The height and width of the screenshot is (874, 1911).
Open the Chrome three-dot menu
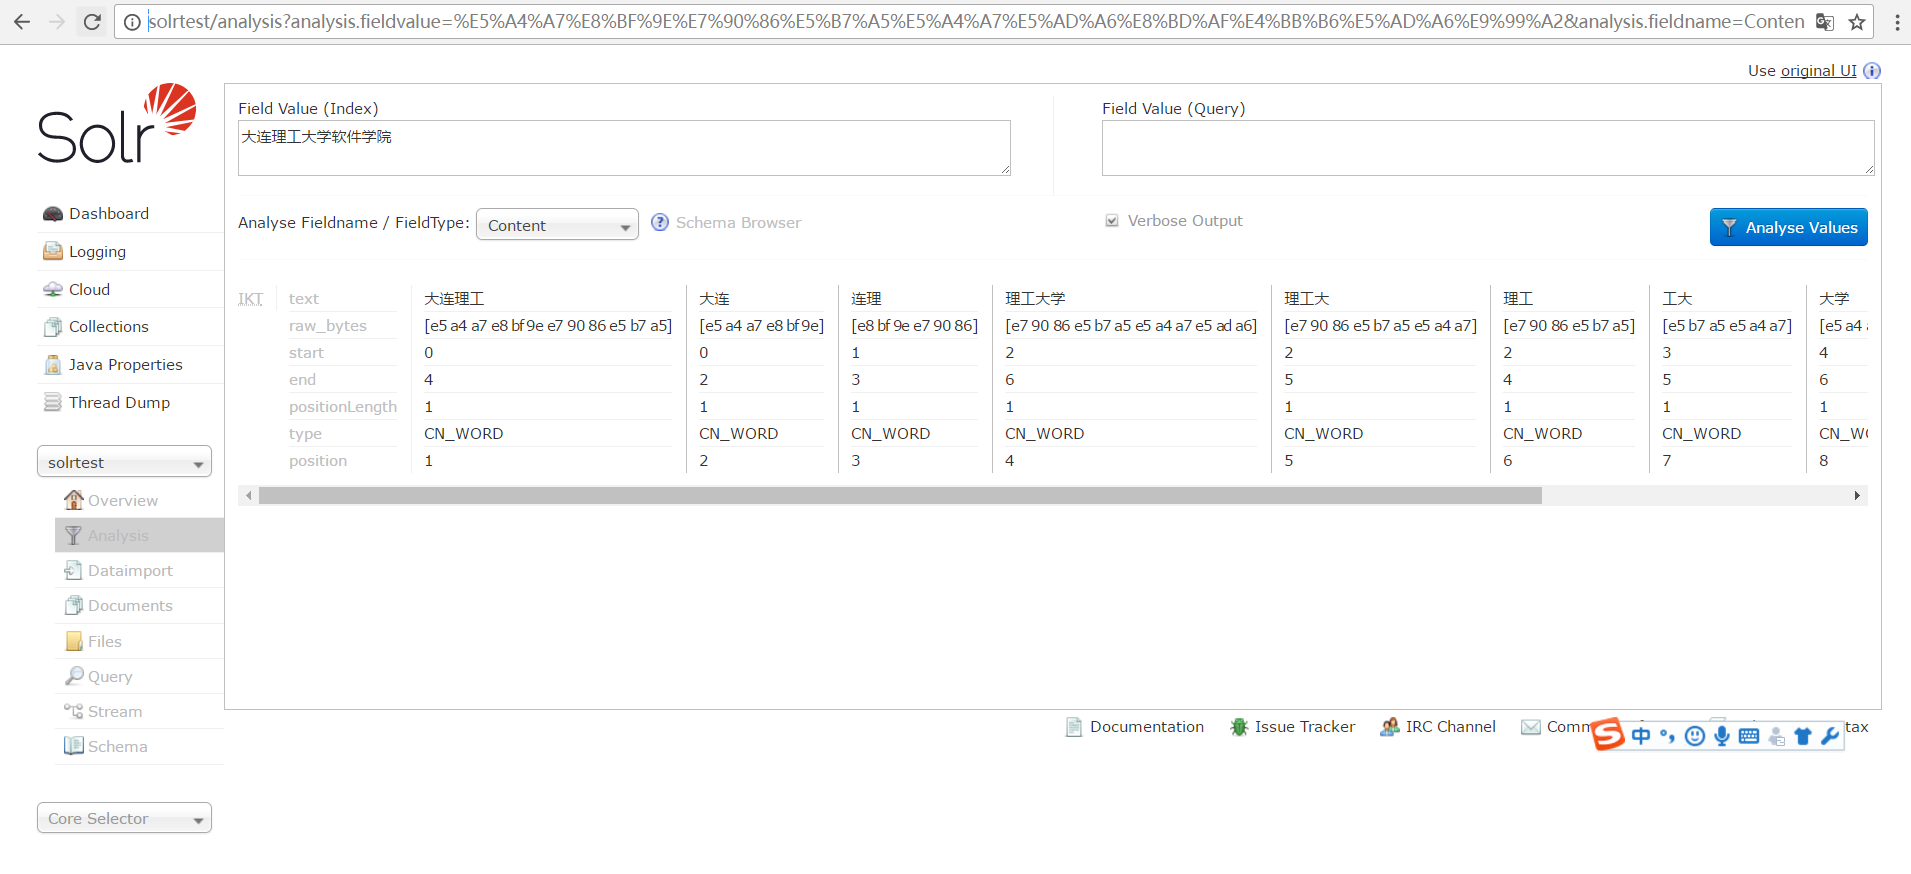(x=1897, y=22)
